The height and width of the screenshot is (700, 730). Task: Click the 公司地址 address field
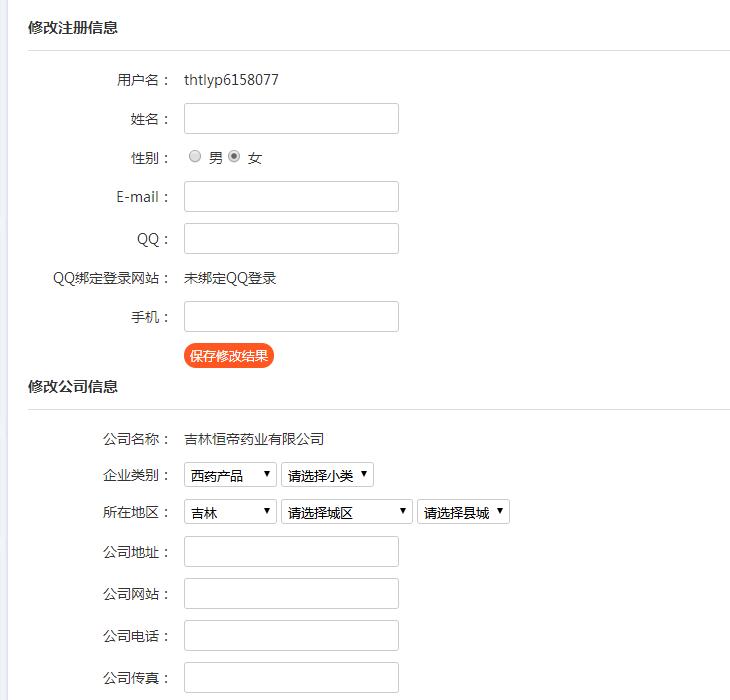[291, 551]
